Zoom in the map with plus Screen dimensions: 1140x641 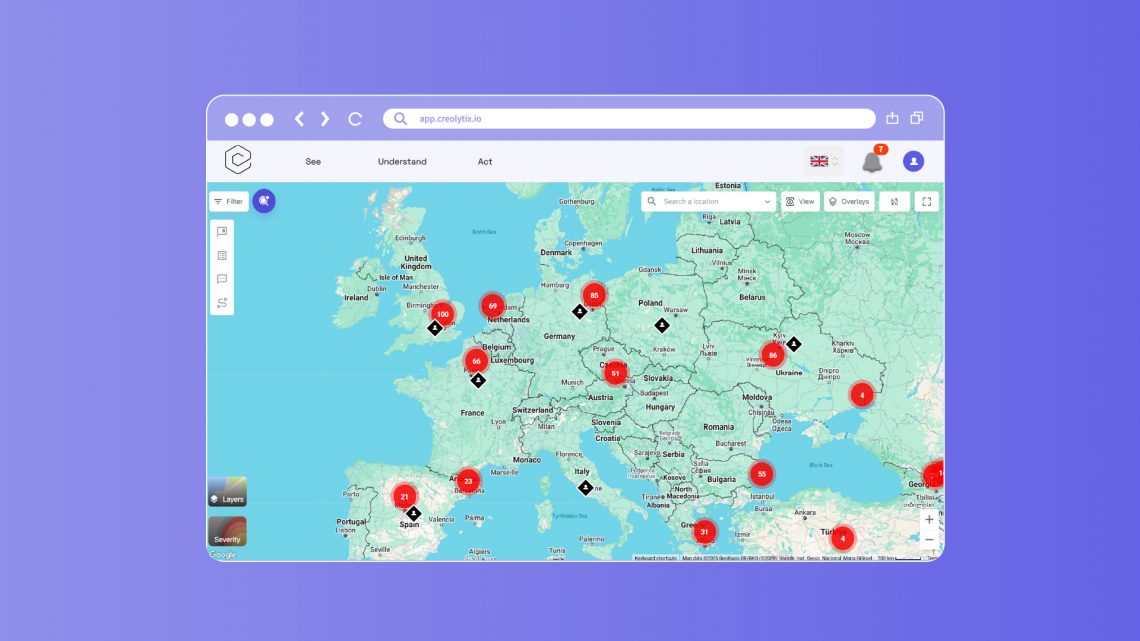(929, 520)
